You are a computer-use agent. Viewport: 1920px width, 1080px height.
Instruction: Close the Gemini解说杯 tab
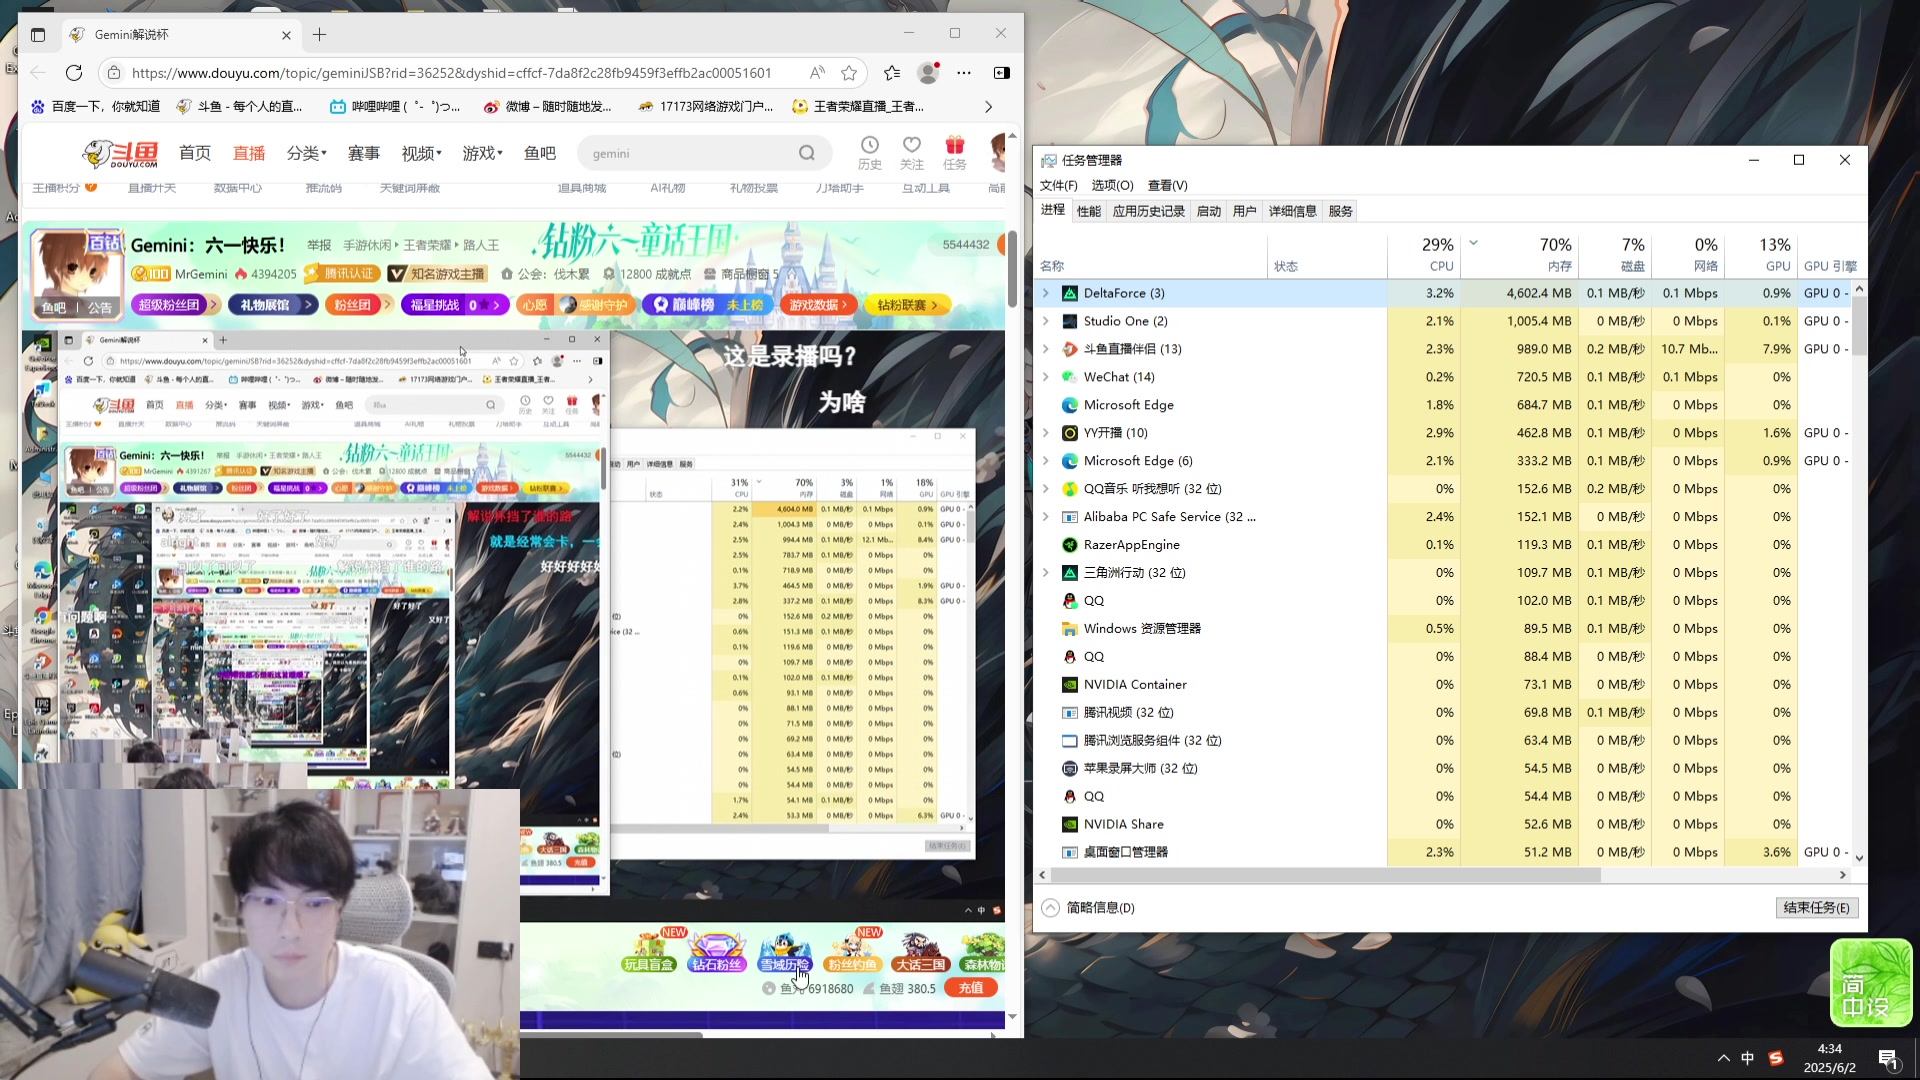[286, 35]
